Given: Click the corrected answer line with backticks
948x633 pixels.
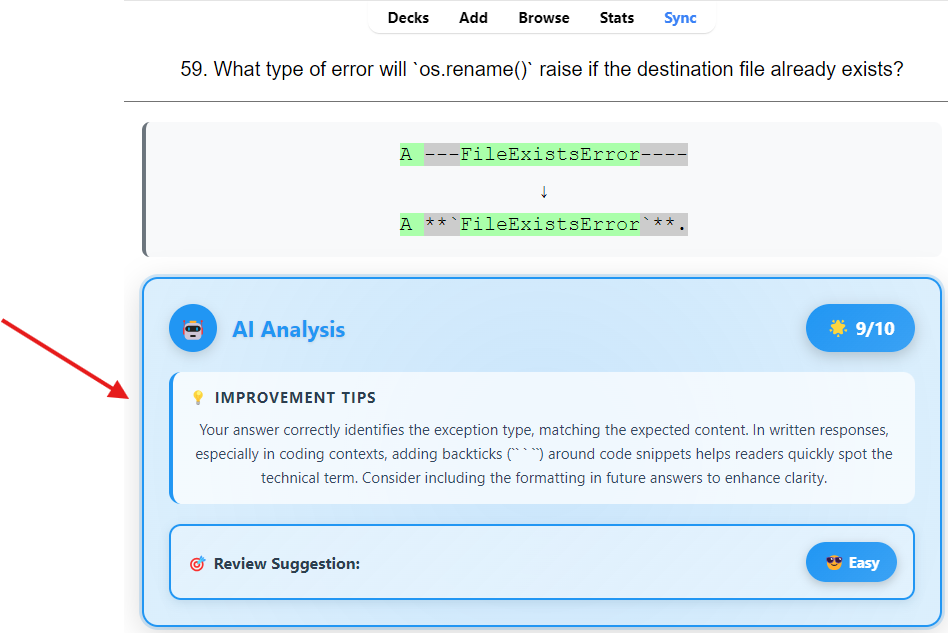Looking at the screenshot, I should [x=544, y=225].
